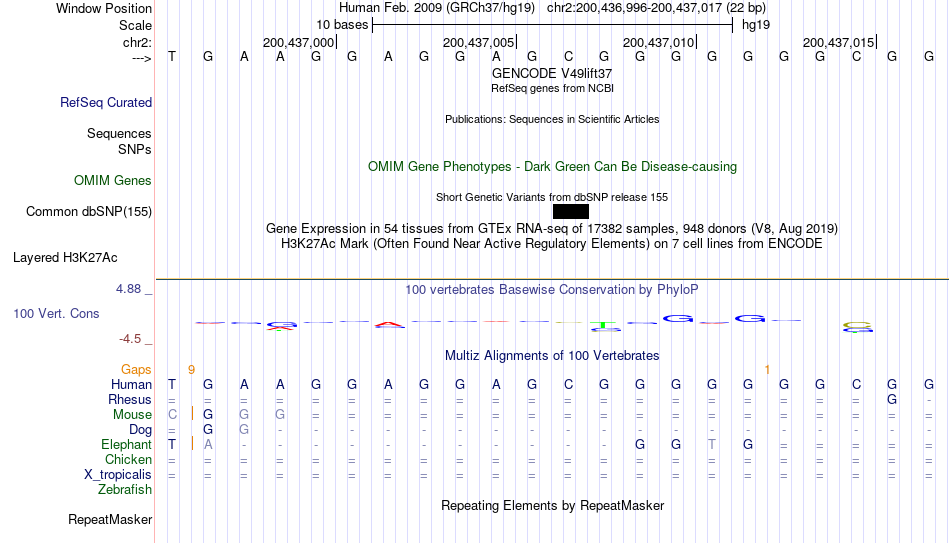Image resolution: width=950 pixels, height=543 pixels.
Task: Click the -4.5 conservation lower value
Action: 130,339
